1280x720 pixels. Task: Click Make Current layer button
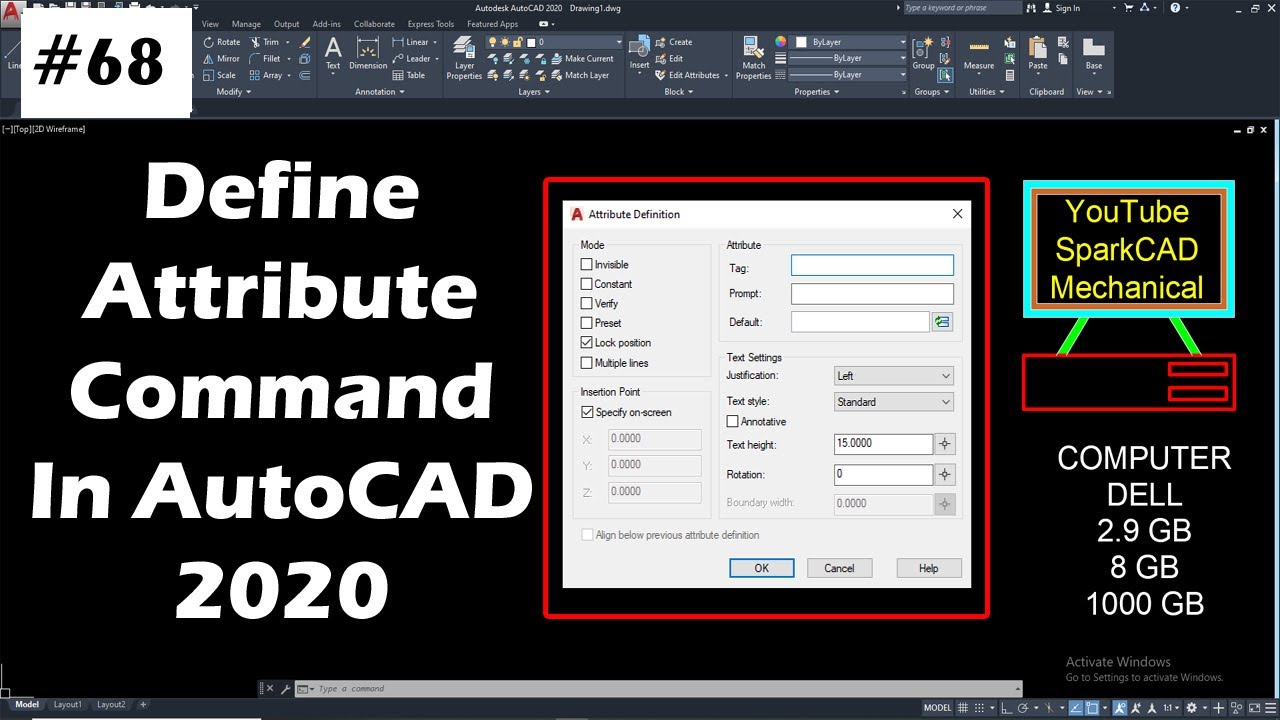coord(581,58)
